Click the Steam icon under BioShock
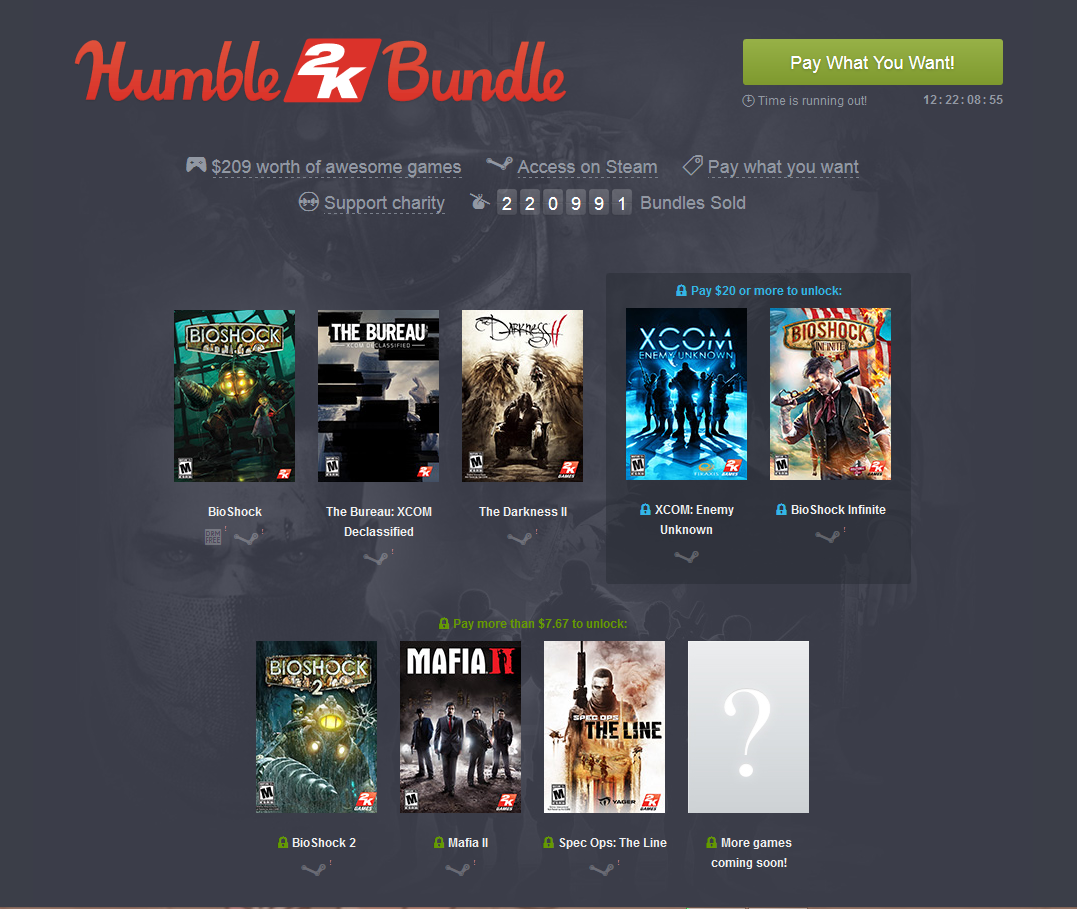This screenshot has width=1077, height=909. pyautogui.click(x=245, y=538)
